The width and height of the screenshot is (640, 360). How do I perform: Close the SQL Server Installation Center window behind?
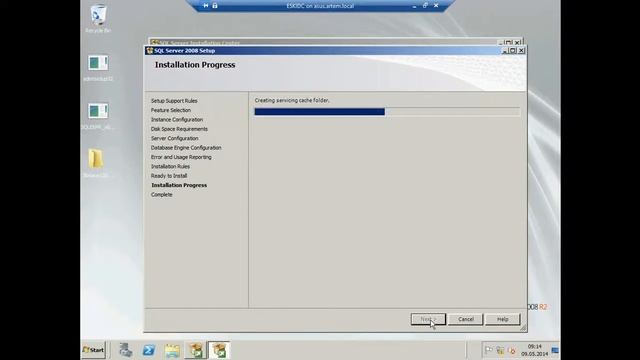[x=518, y=42]
